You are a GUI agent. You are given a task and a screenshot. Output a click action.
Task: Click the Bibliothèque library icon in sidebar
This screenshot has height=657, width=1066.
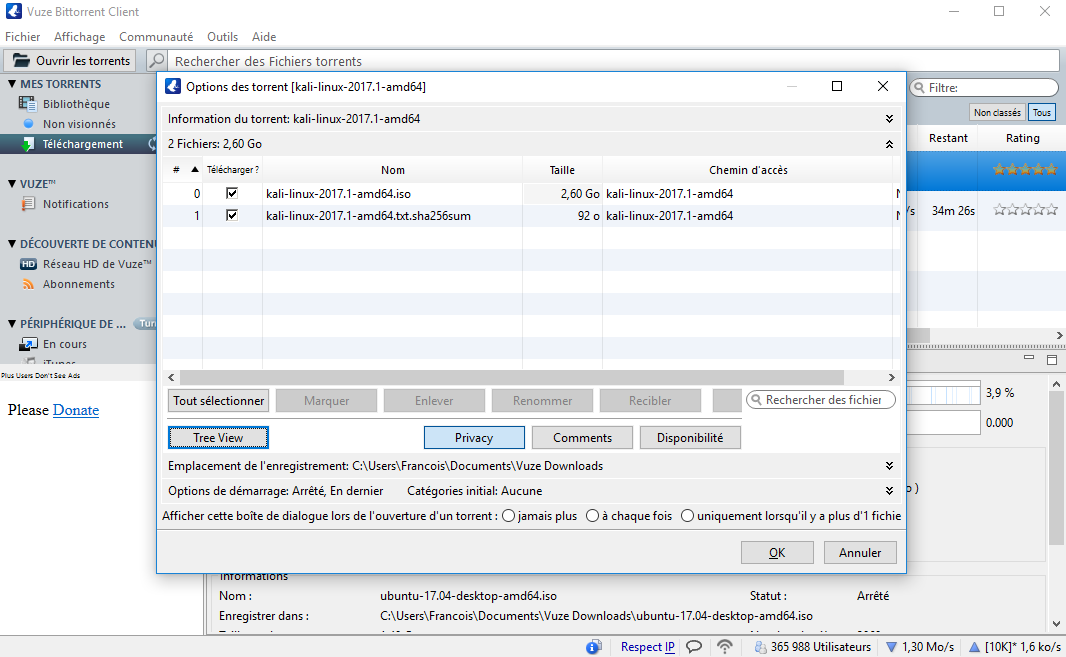[x=27, y=104]
